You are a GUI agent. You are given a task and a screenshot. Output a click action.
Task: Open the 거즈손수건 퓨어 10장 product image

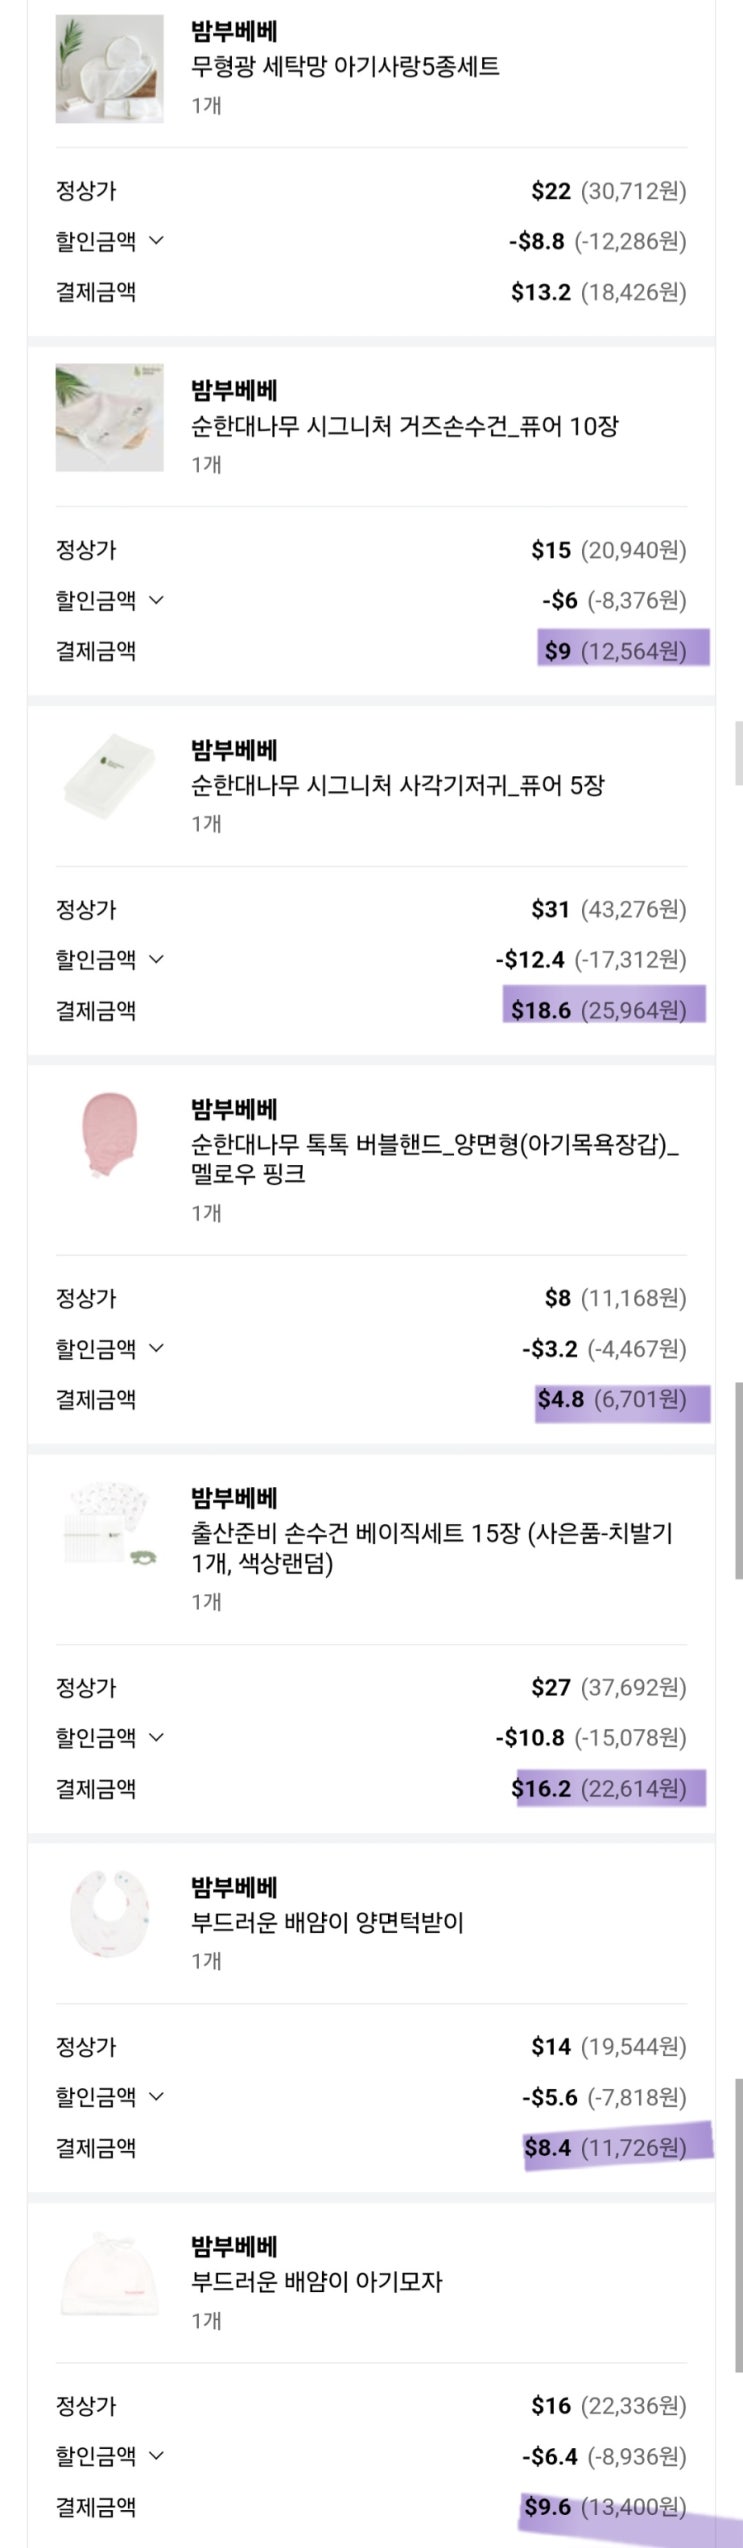pos(109,418)
